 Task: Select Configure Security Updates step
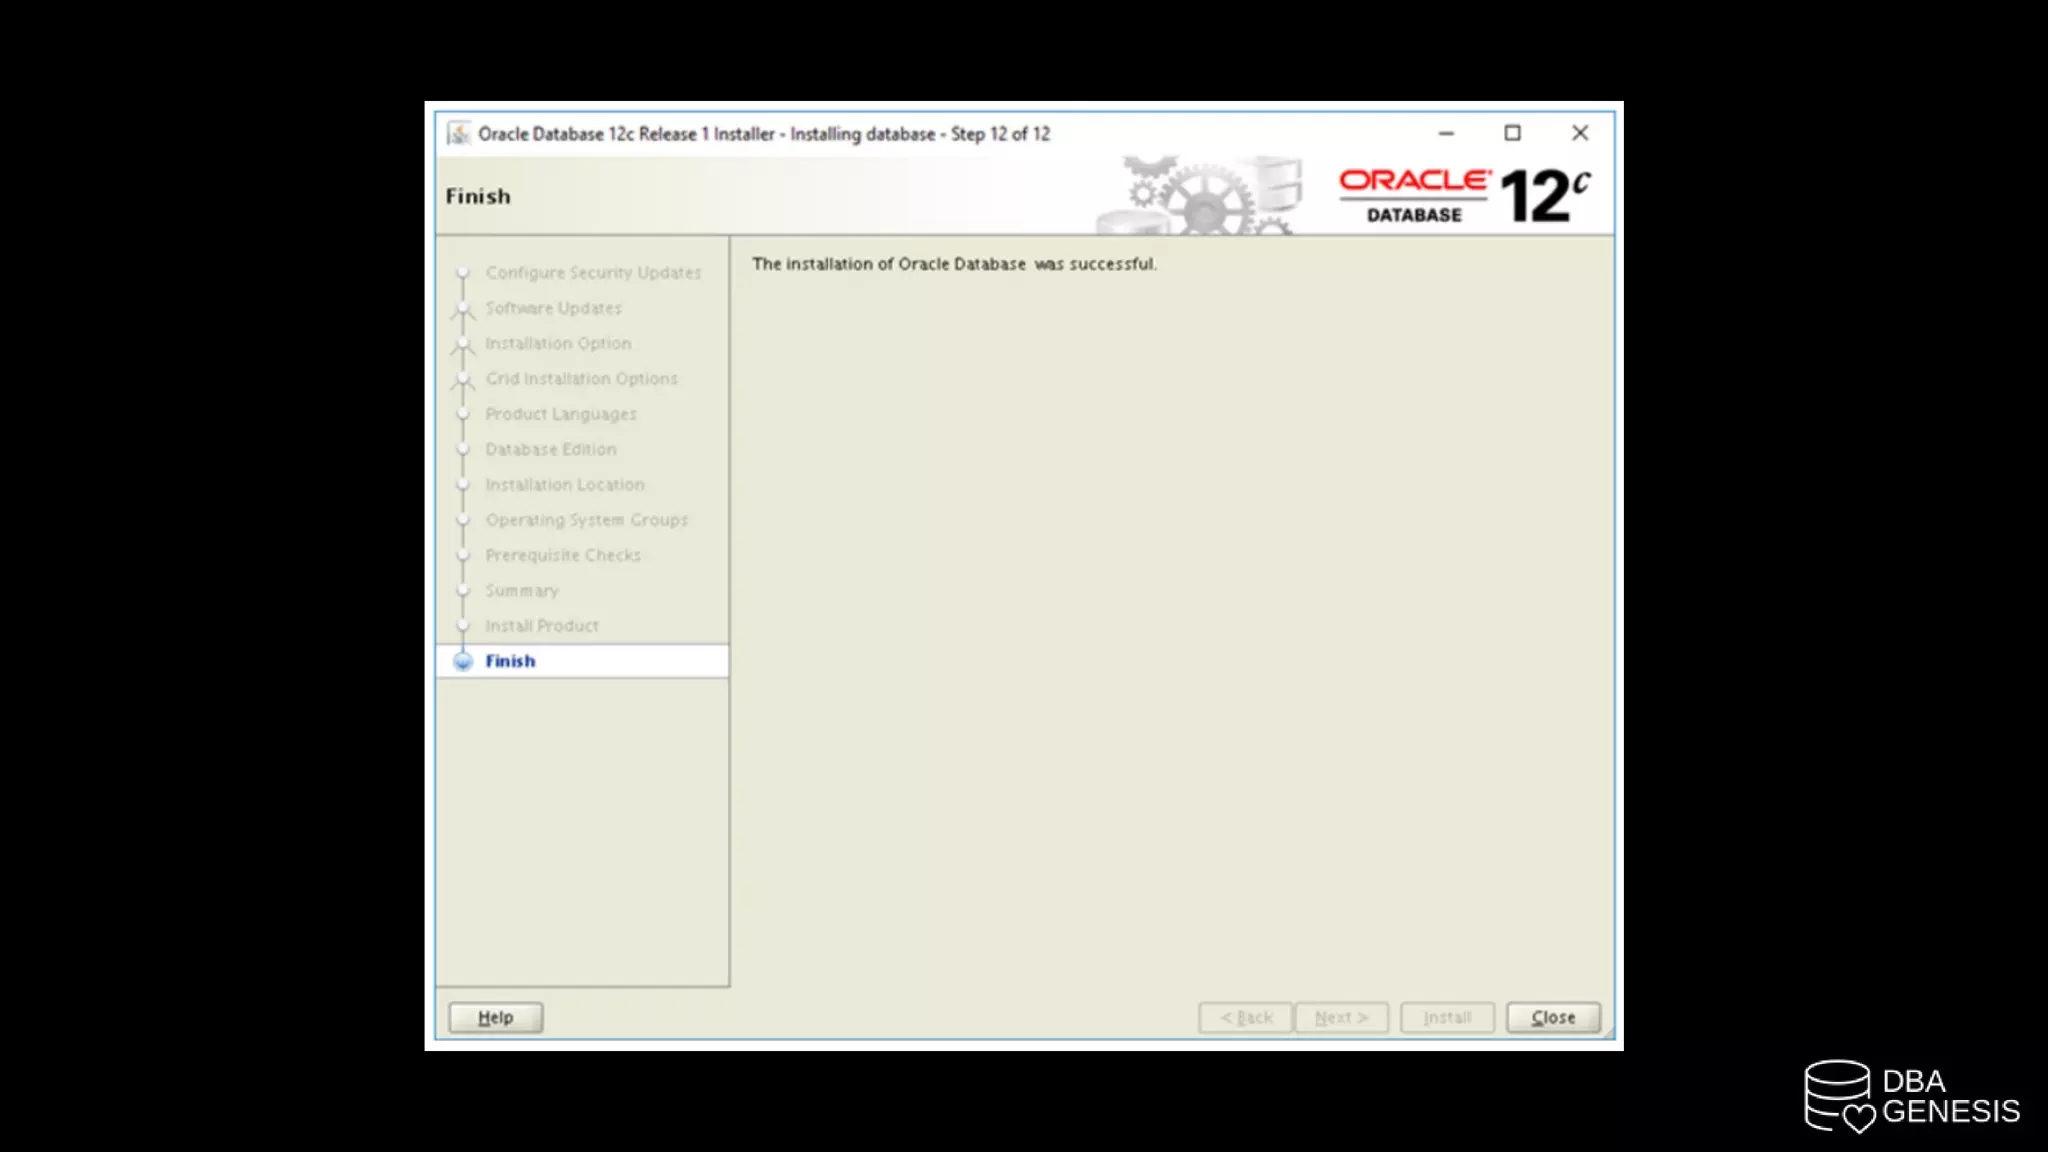coord(593,273)
